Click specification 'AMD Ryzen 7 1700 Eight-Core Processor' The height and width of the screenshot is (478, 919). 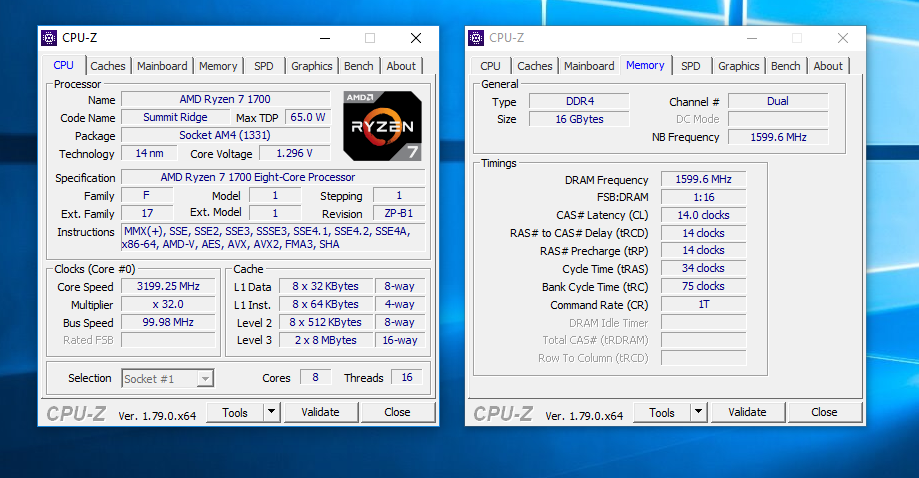273,177
